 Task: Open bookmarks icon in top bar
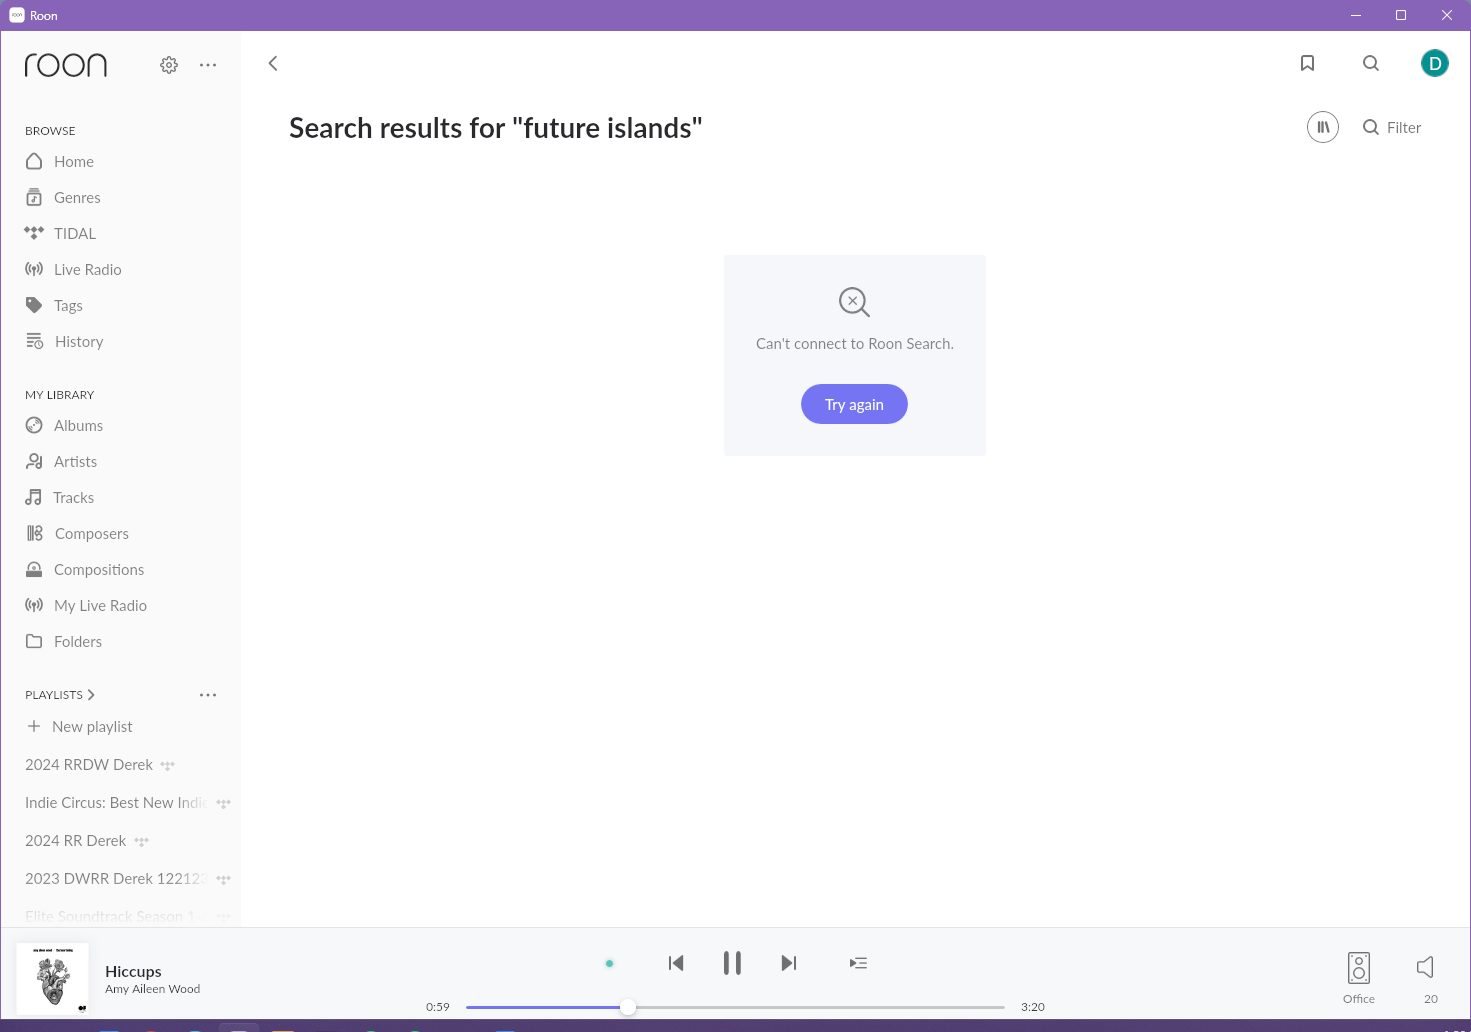pos(1307,63)
